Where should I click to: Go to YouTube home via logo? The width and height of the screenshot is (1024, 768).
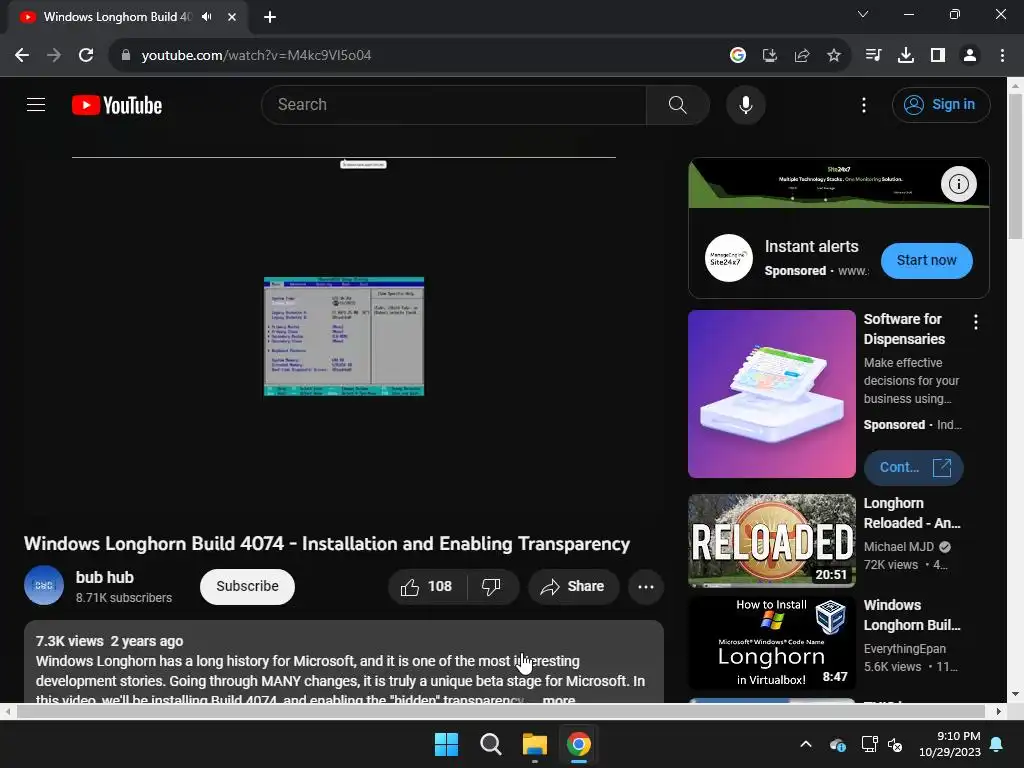[117, 105]
